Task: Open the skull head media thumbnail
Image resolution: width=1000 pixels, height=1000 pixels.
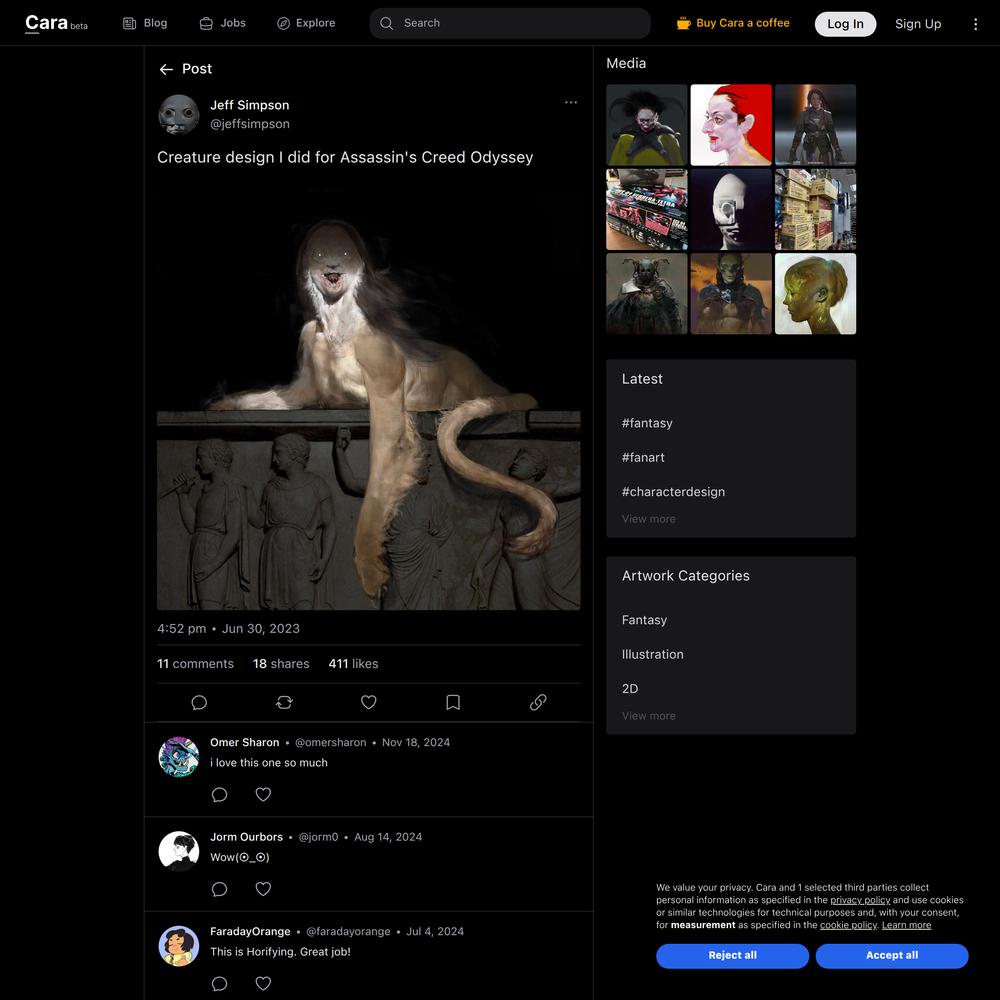Action: coord(731,209)
